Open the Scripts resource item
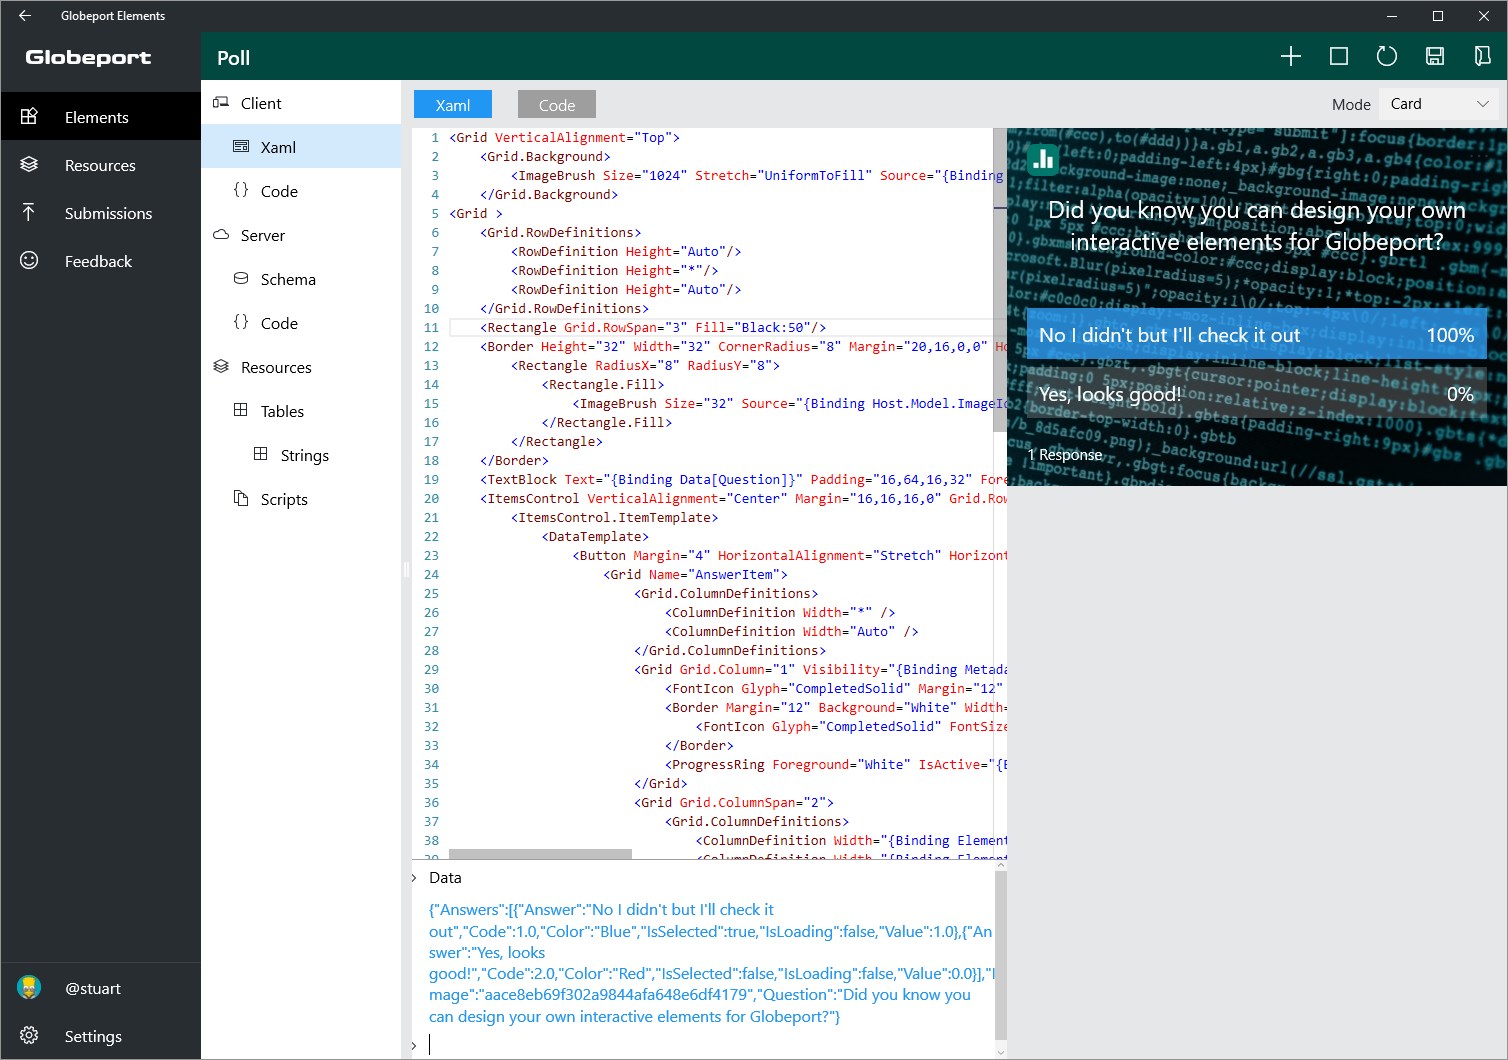 [284, 499]
